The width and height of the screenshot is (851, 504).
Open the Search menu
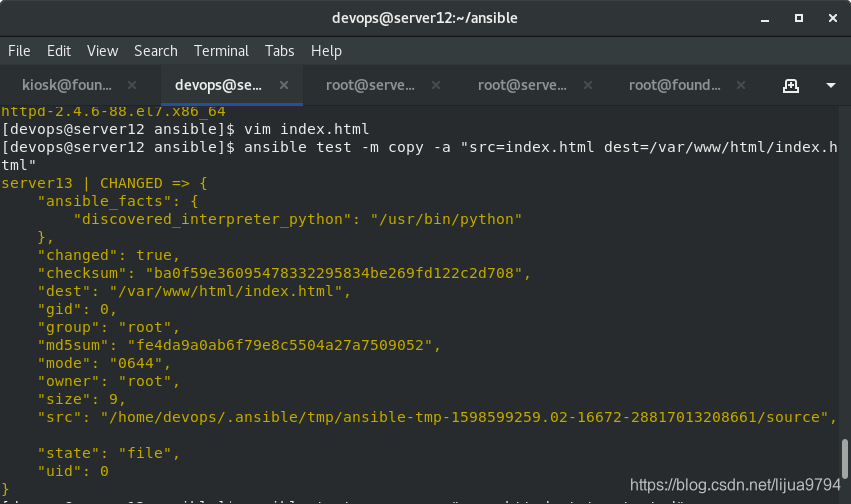tap(156, 51)
